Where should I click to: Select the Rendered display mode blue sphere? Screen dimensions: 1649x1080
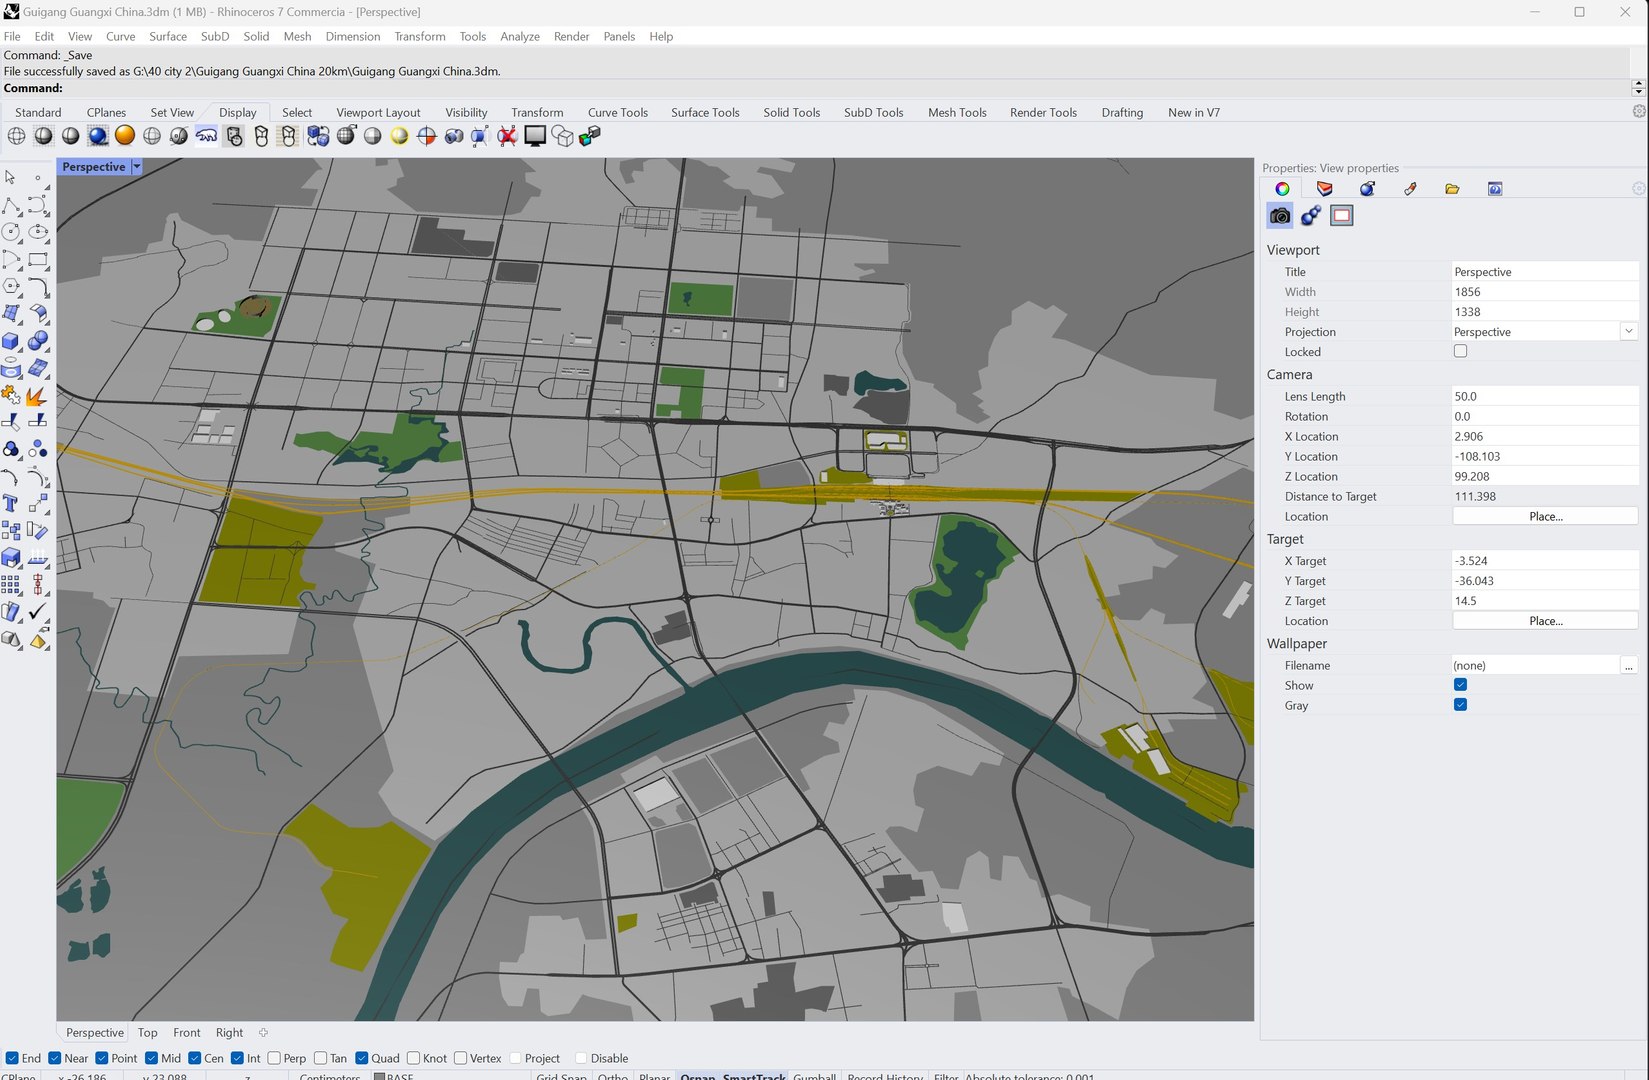[x=97, y=136]
